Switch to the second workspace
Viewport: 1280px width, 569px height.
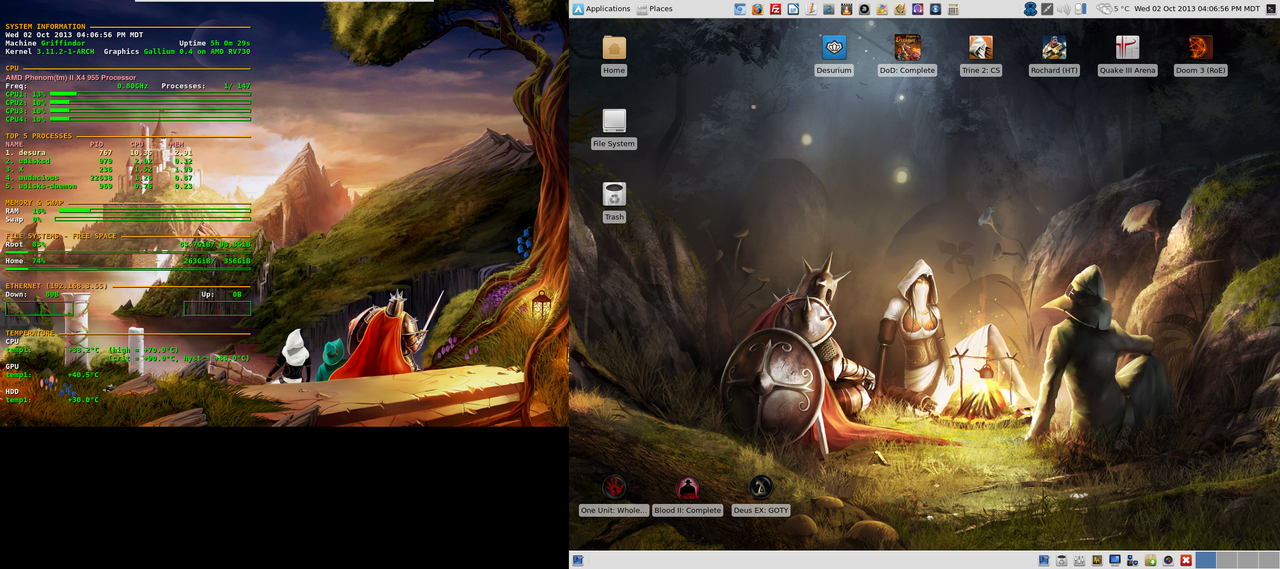1227,560
